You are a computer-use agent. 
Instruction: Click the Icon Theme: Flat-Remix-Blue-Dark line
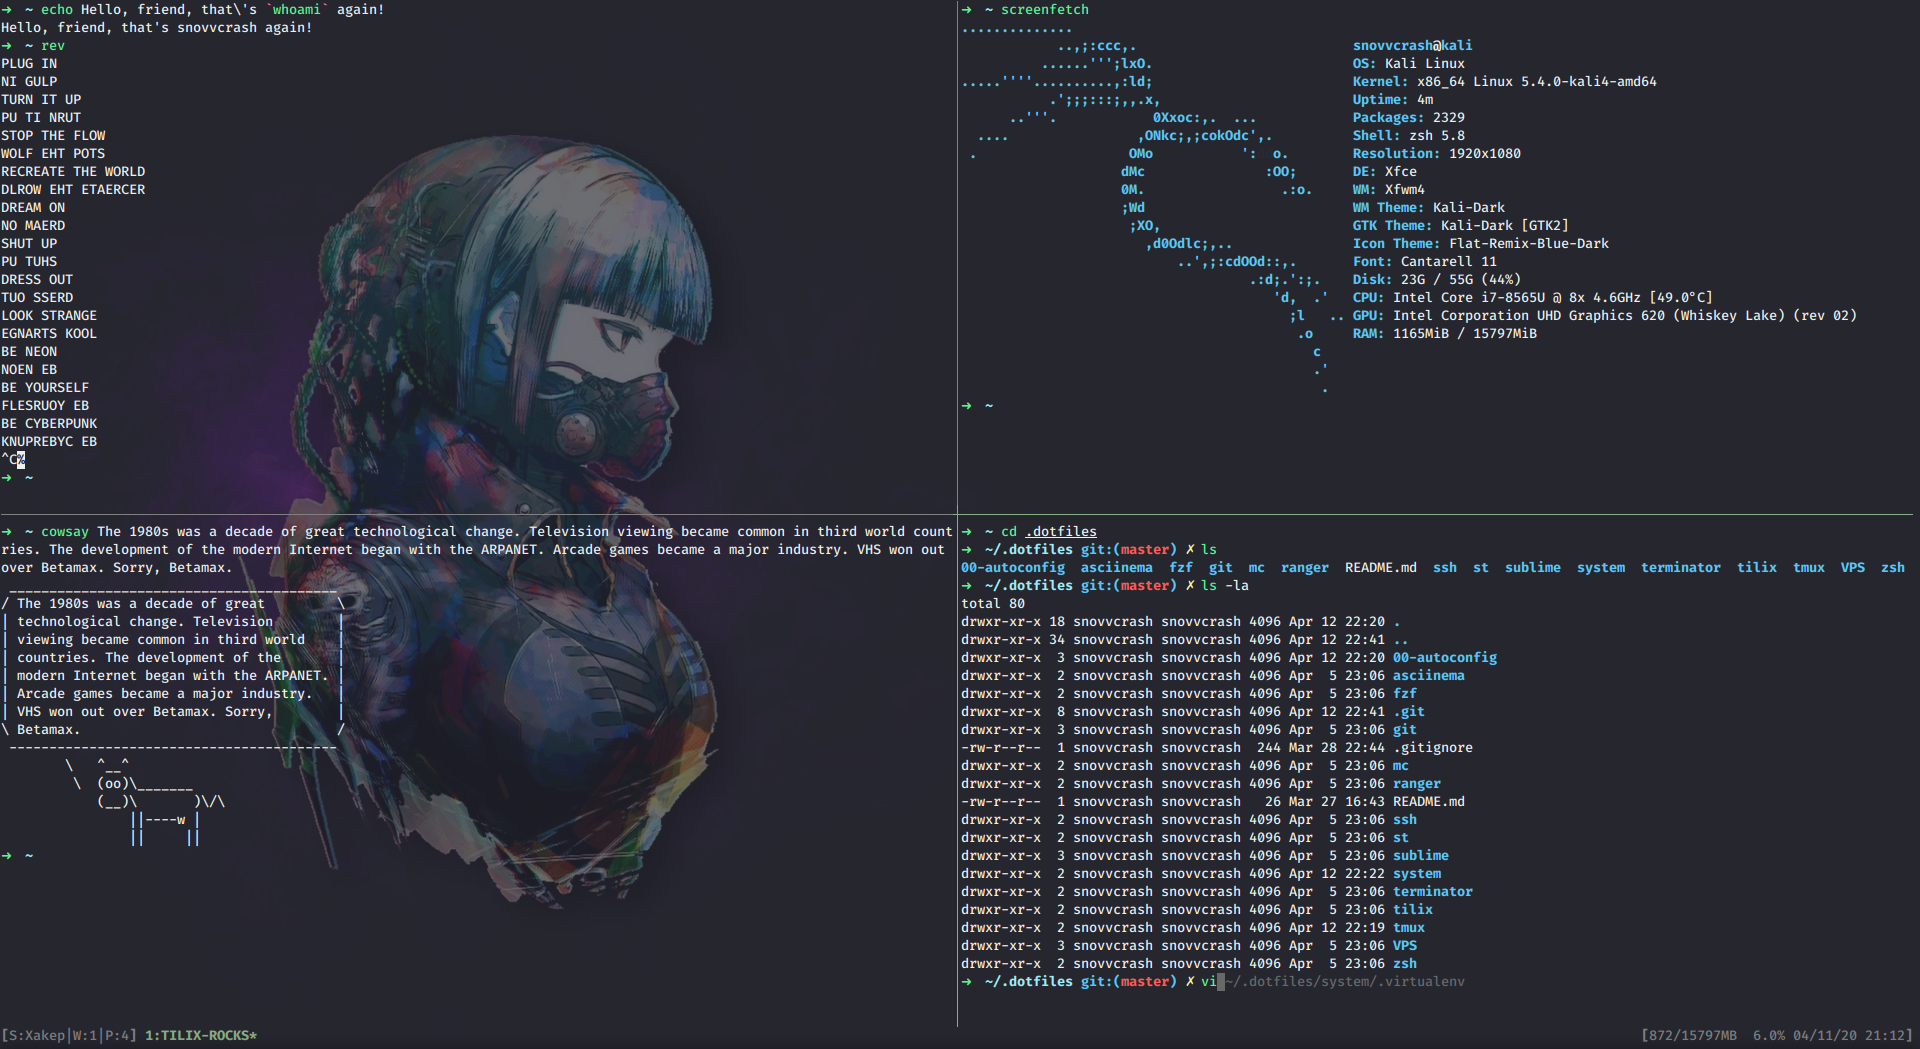click(1480, 243)
